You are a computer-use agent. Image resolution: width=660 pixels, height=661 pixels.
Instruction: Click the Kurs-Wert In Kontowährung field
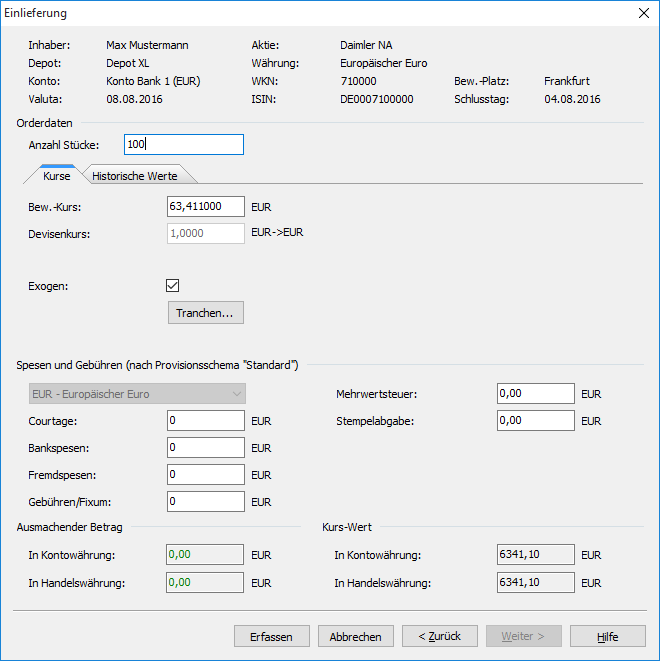tap(535, 555)
